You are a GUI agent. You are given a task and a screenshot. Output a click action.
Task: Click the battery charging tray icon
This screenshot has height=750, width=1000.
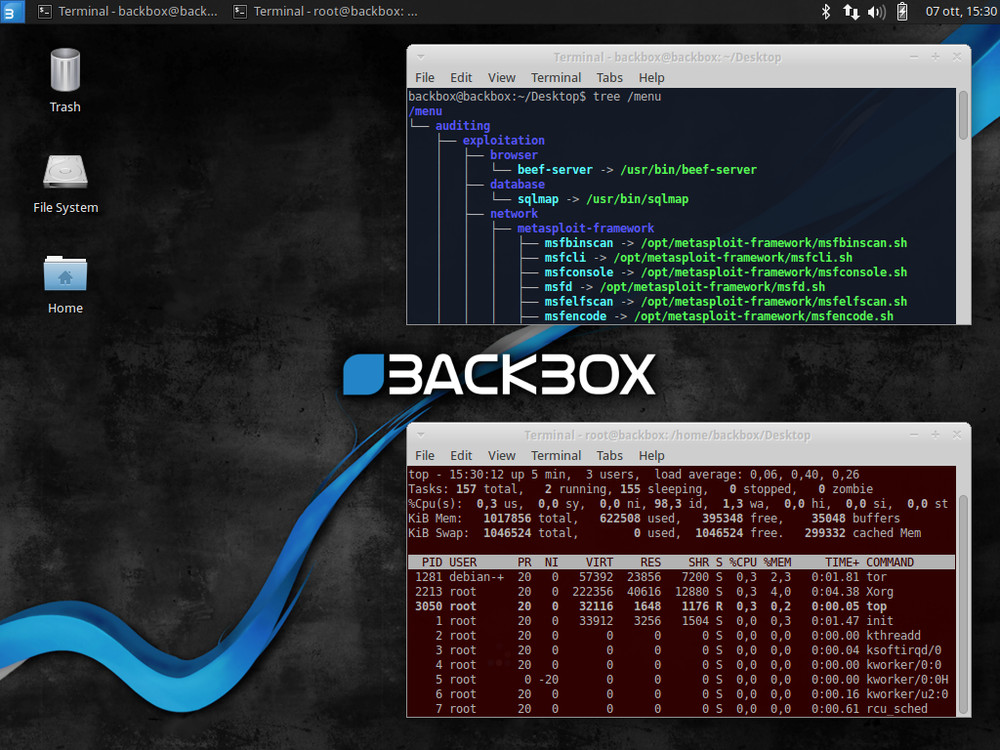[x=901, y=11]
